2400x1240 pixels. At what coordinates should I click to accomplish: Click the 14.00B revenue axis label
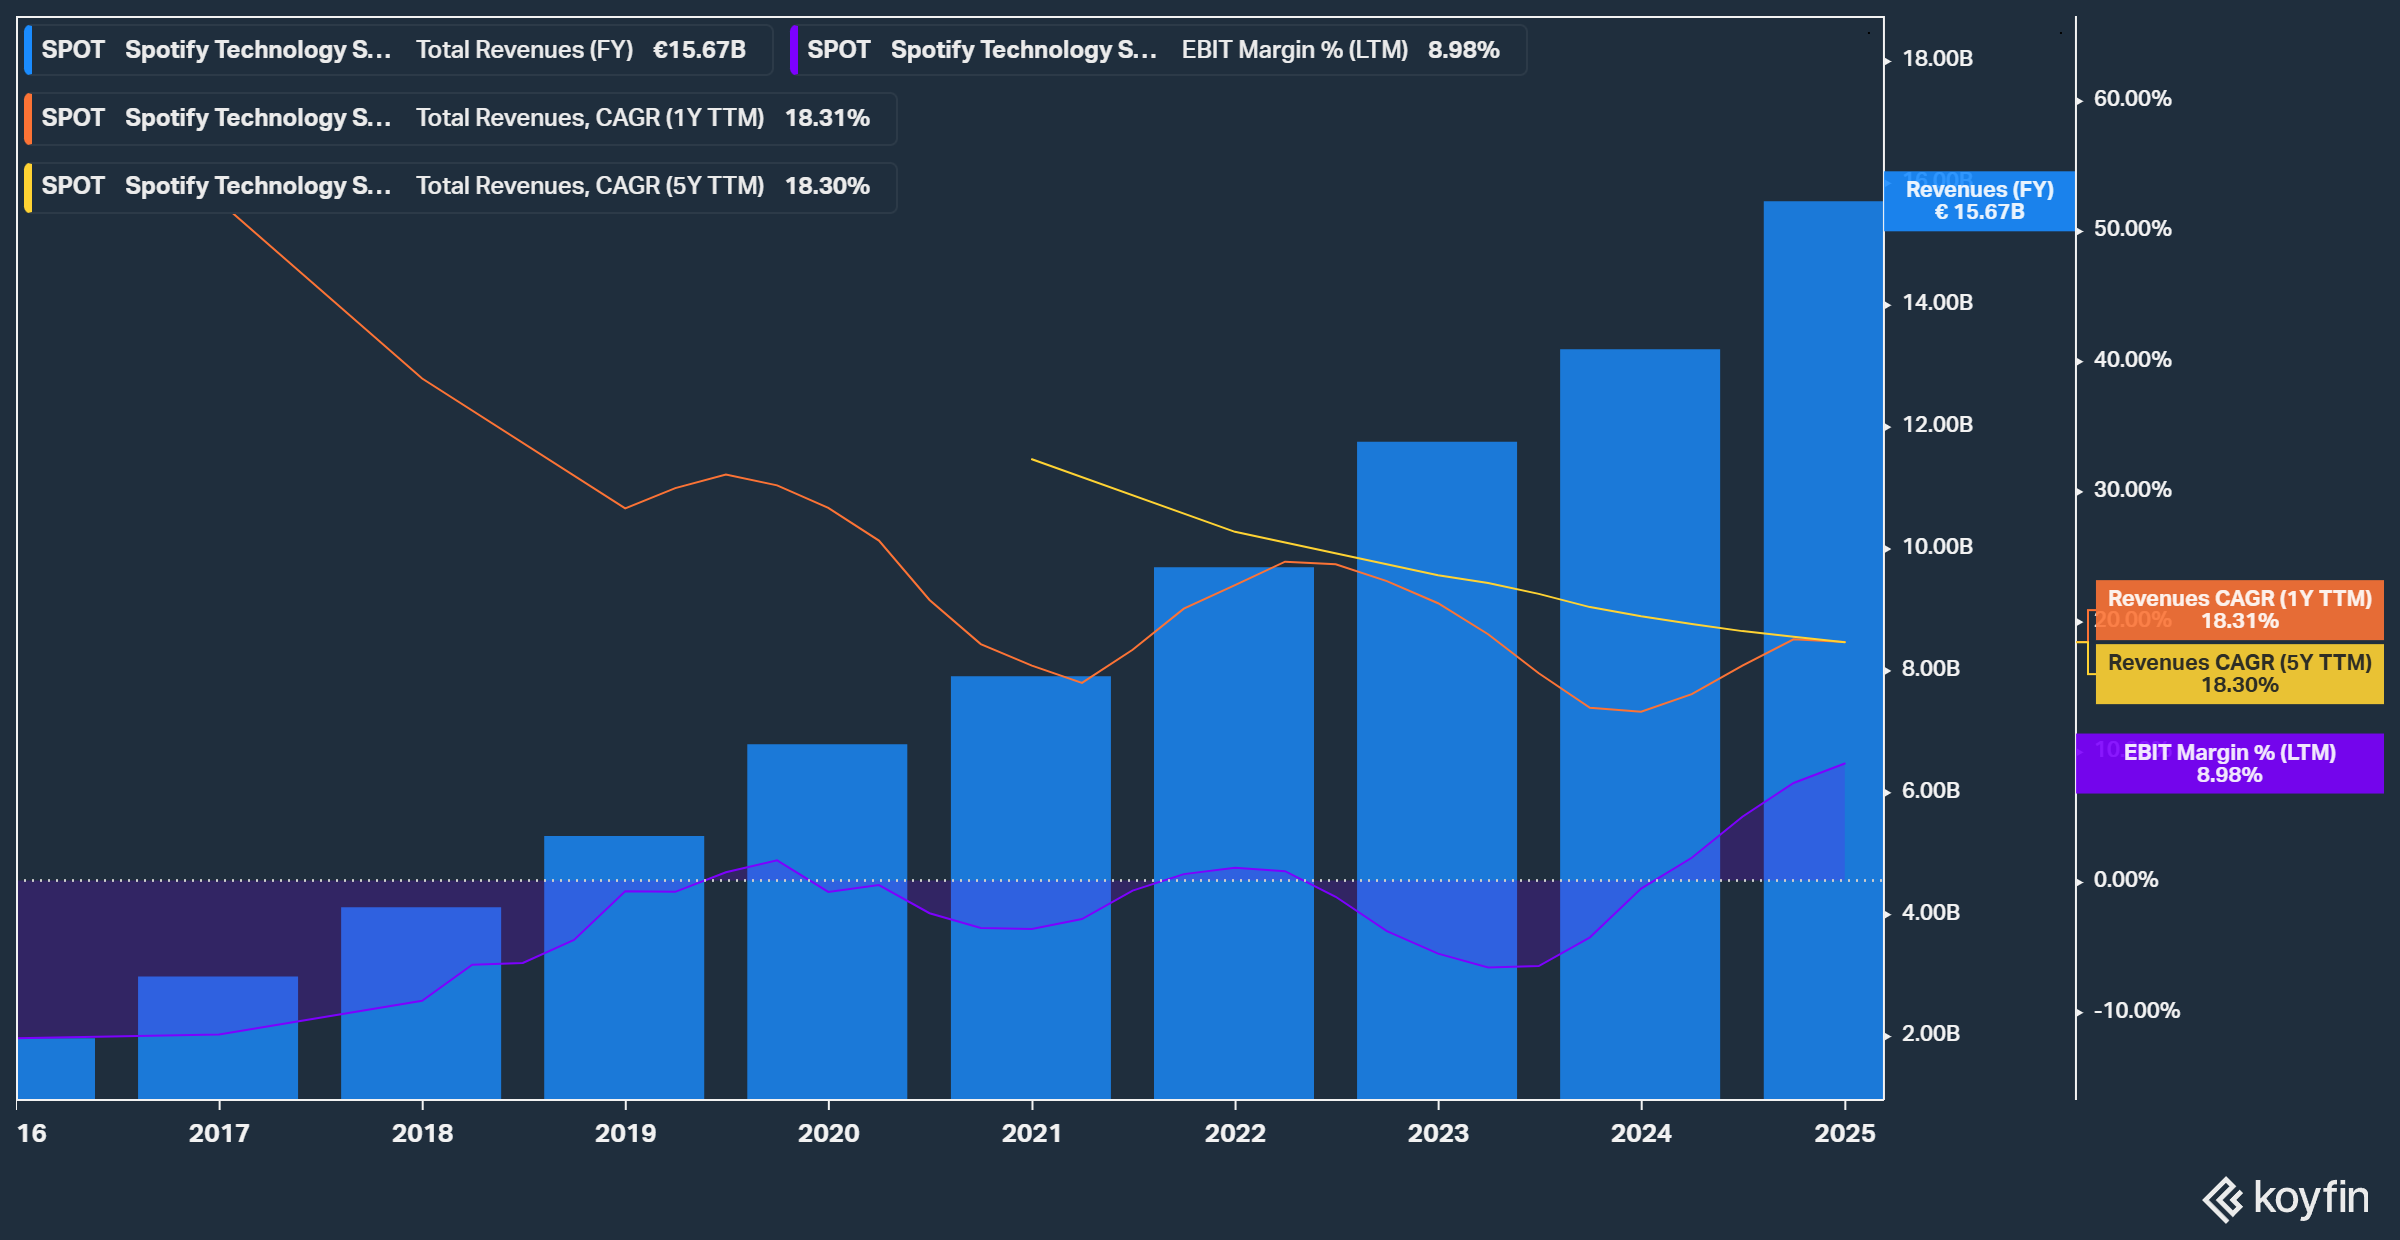1937,302
